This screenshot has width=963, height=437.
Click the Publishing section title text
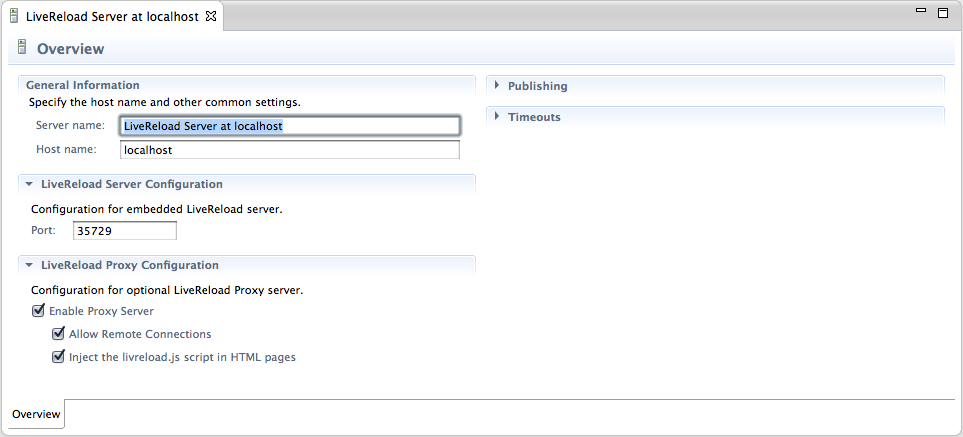coord(537,86)
